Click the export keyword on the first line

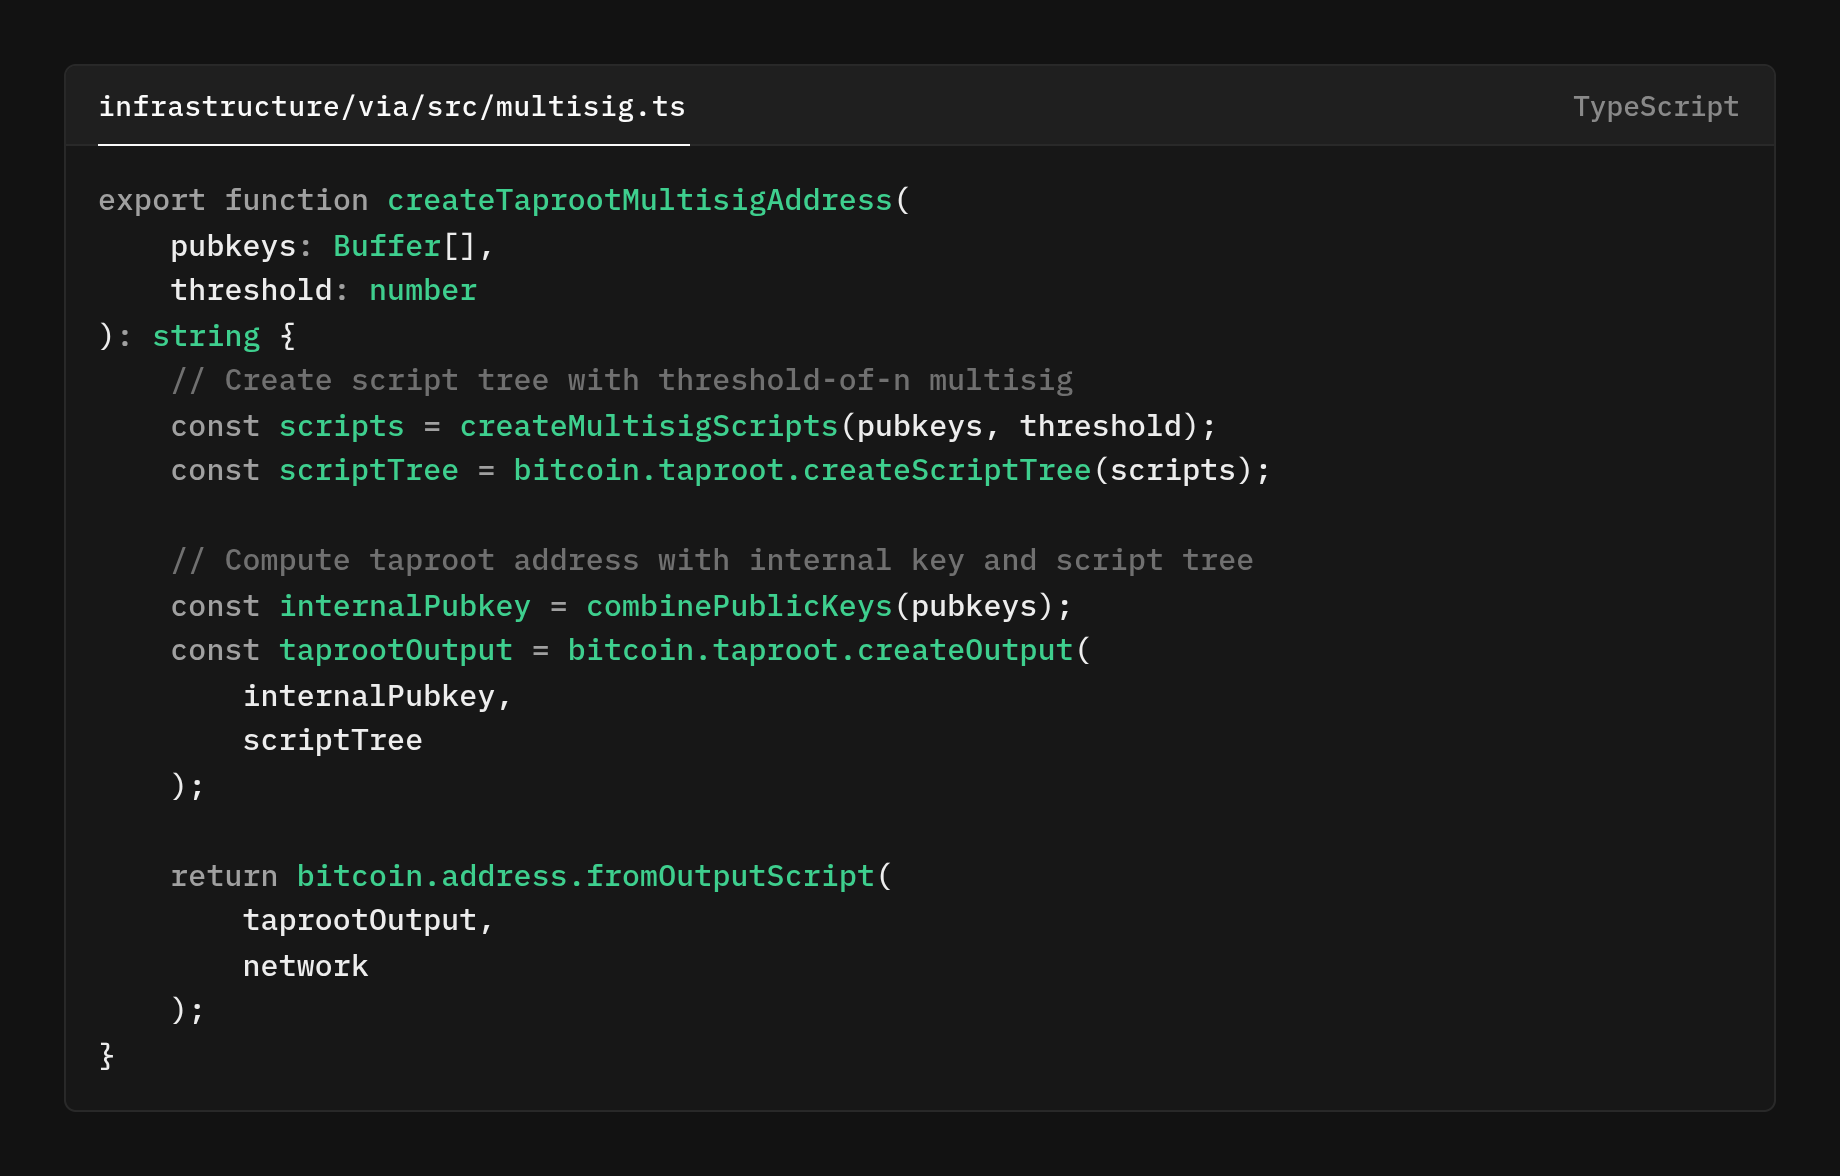[x=151, y=201]
